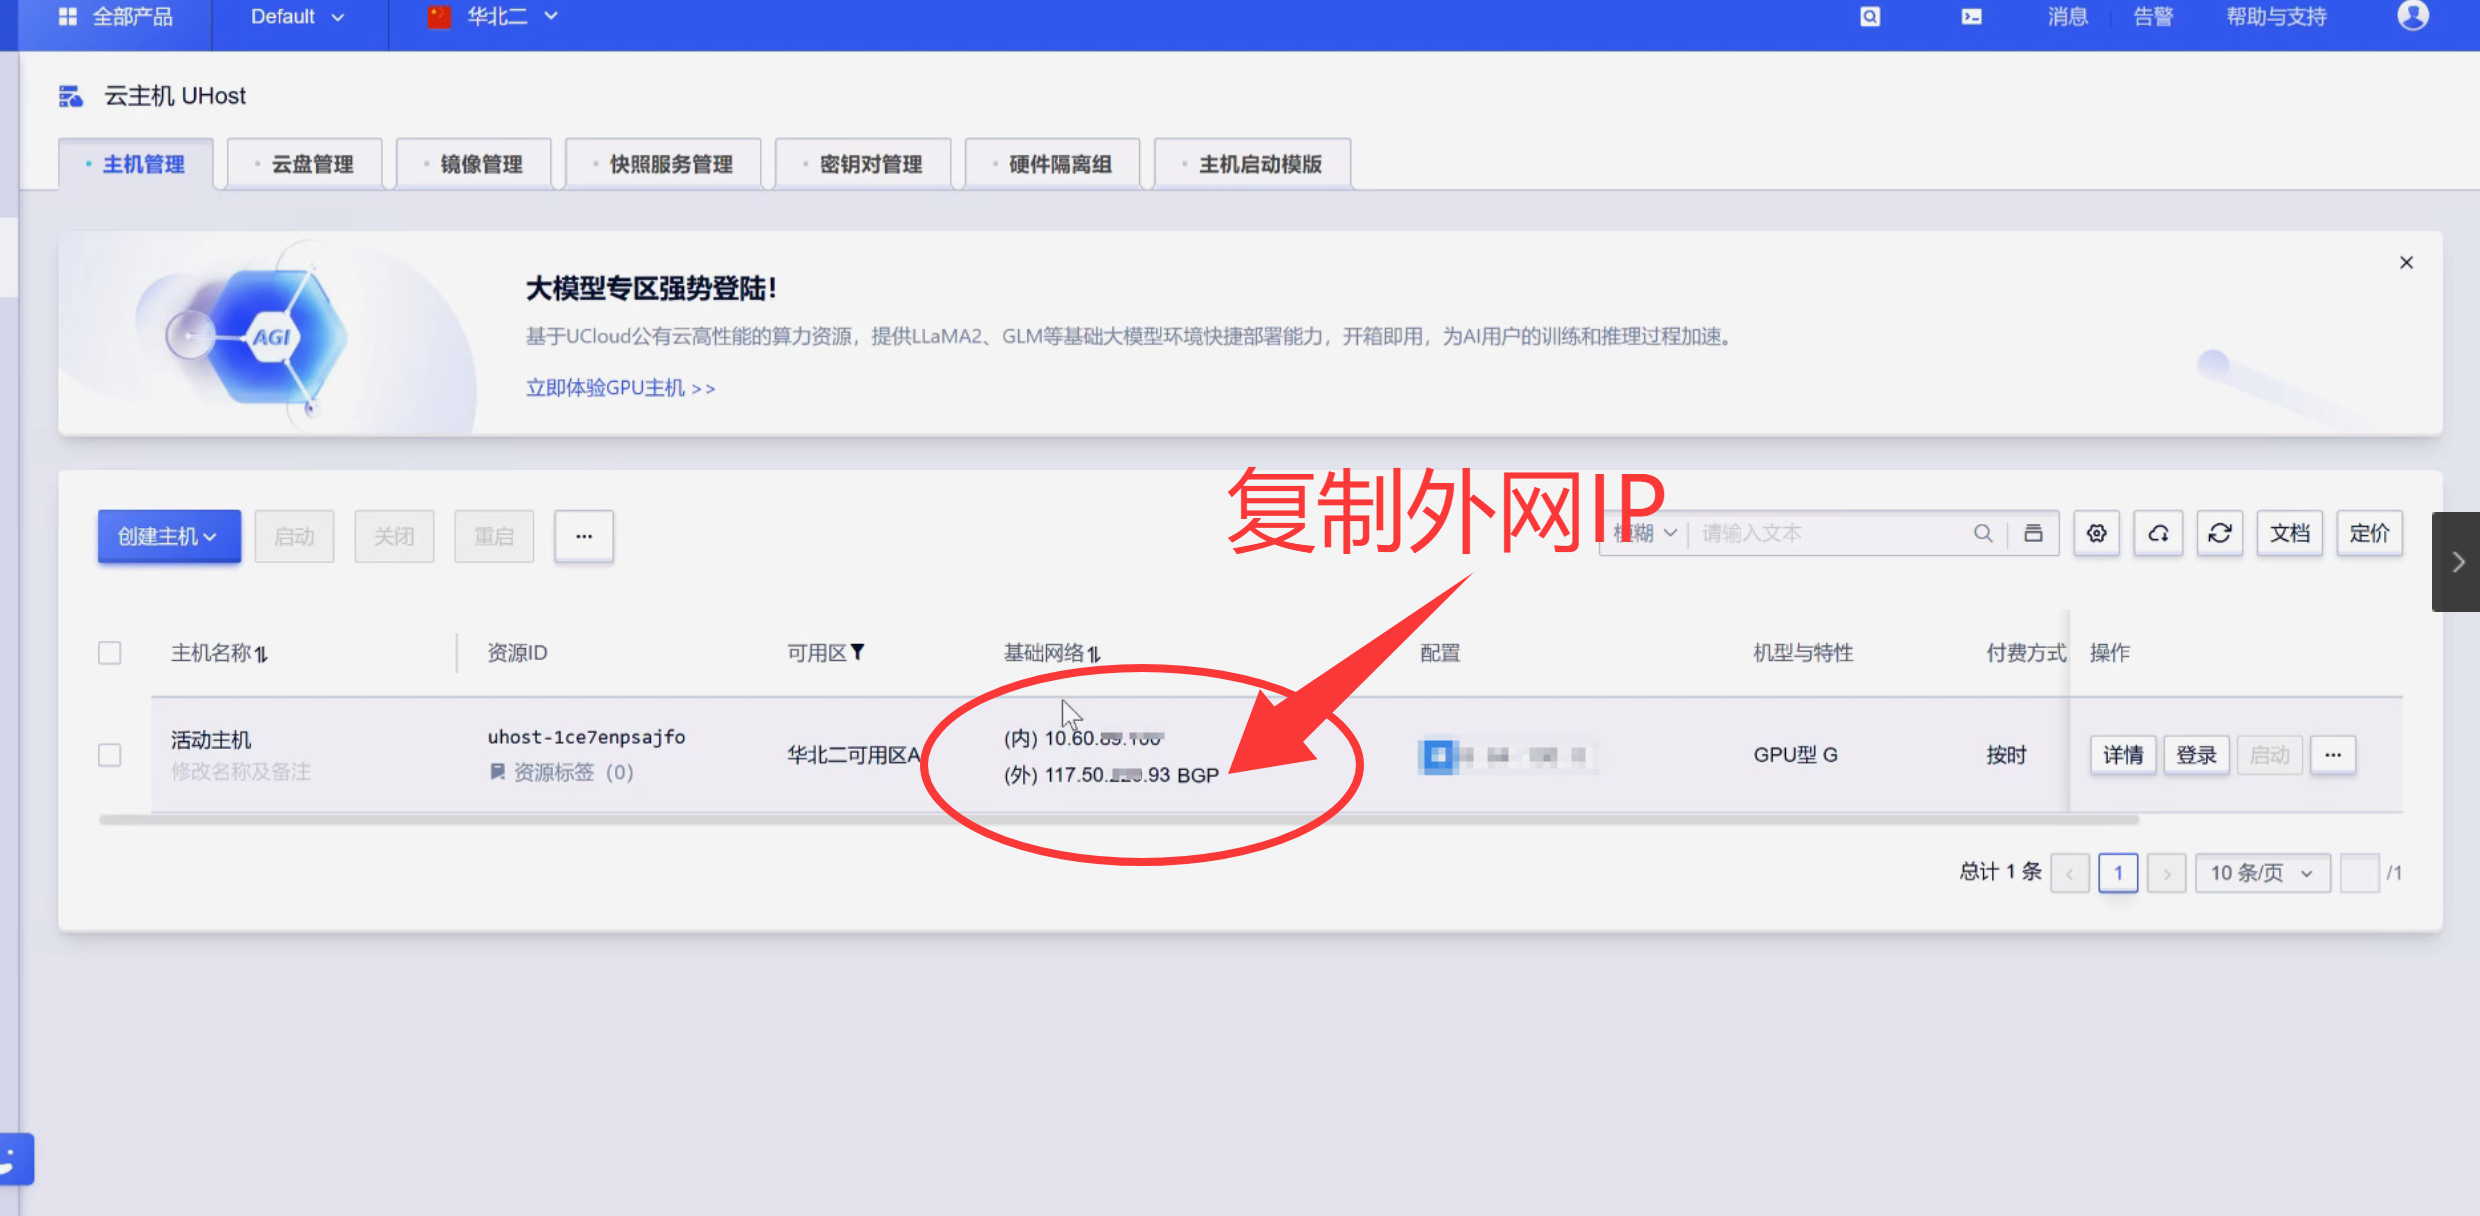Expand the Default project dropdown
The height and width of the screenshot is (1216, 2480).
(298, 17)
